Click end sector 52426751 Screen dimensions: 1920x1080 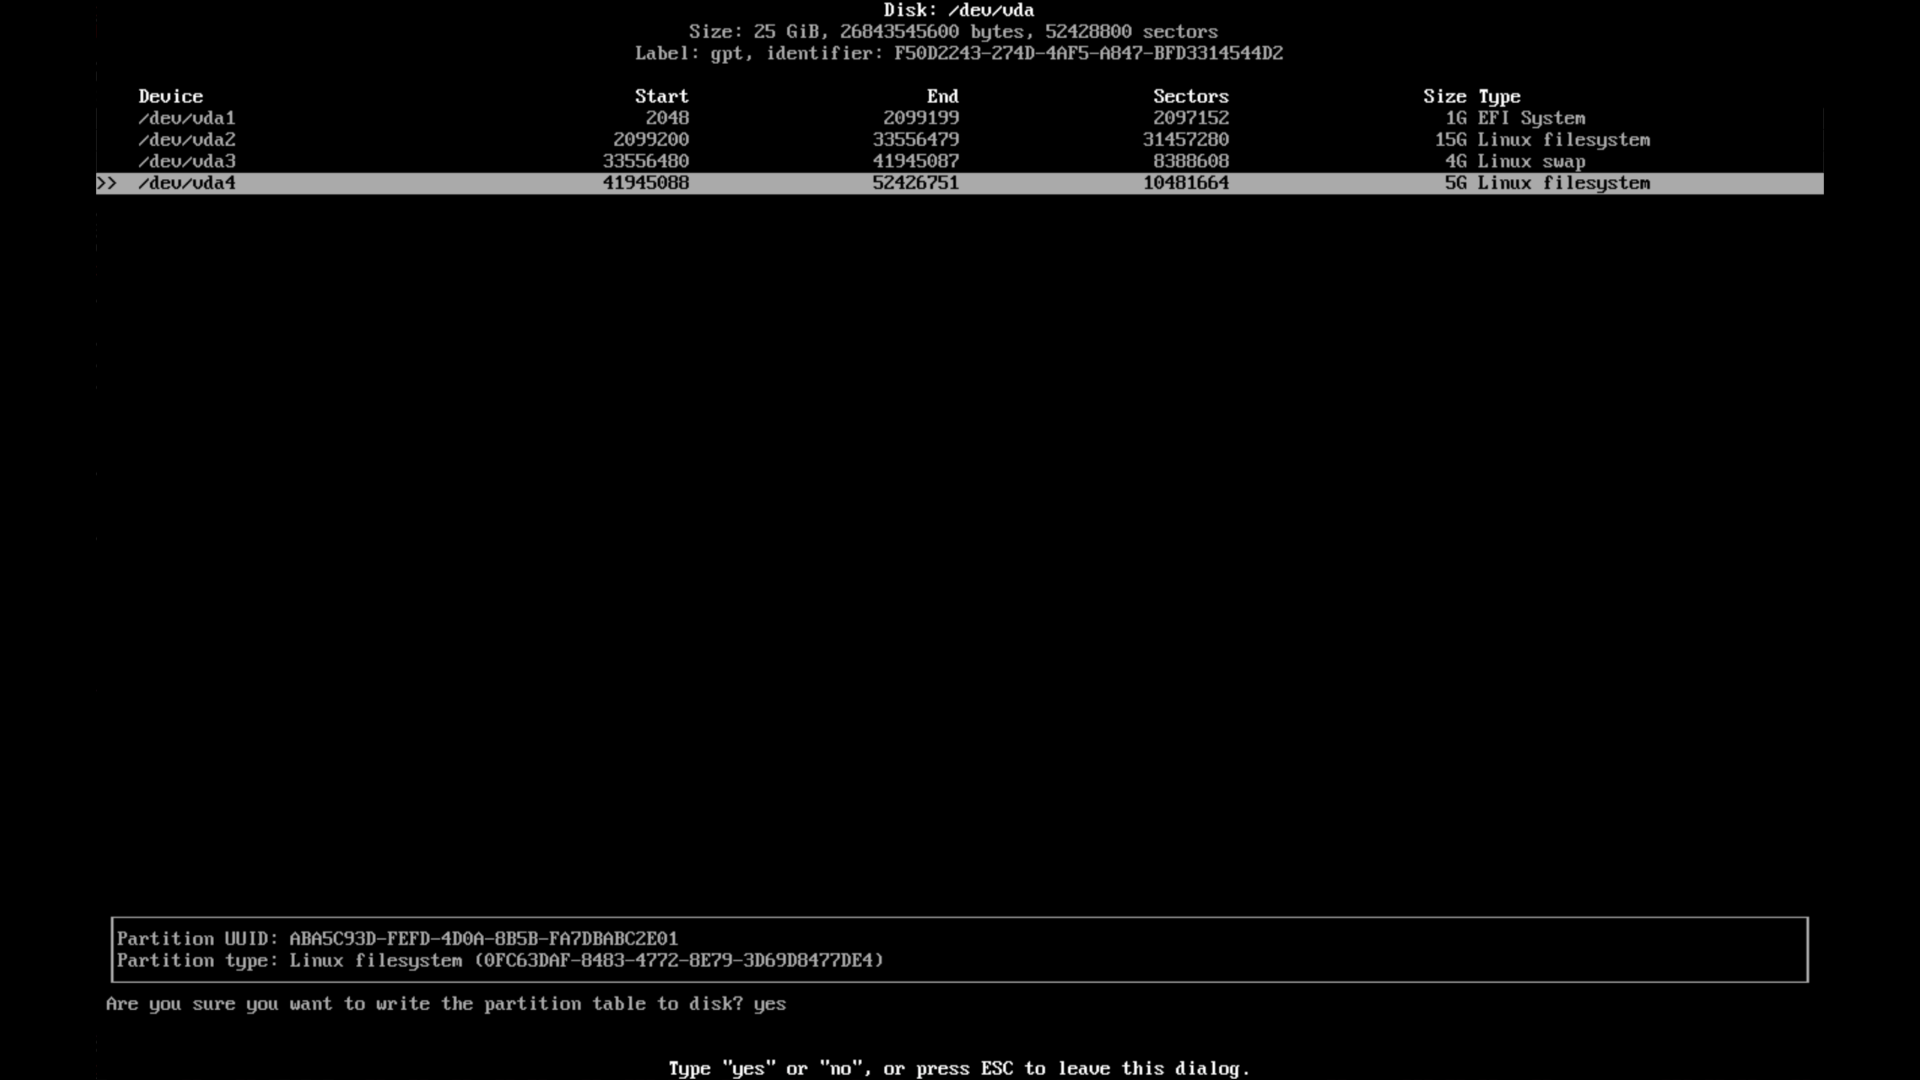point(916,183)
